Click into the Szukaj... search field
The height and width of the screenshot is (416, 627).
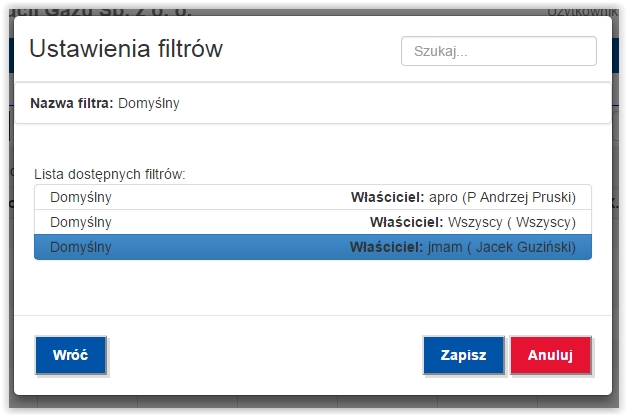click(x=499, y=51)
